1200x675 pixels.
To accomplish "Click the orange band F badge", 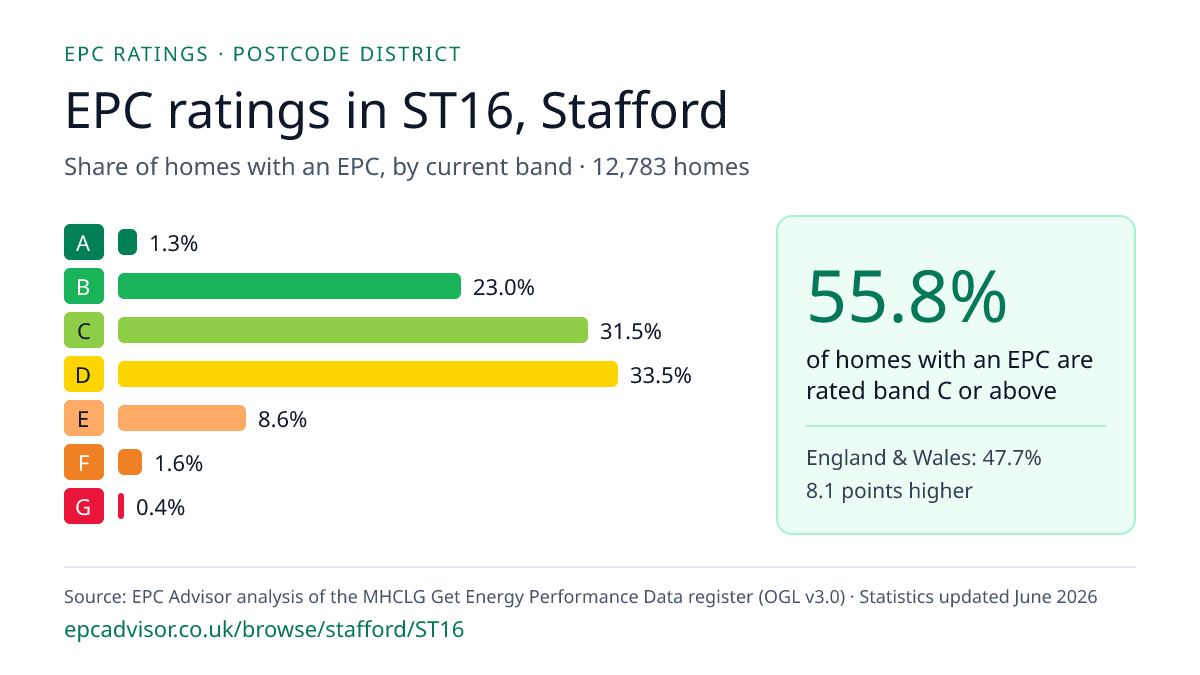I will (84, 463).
